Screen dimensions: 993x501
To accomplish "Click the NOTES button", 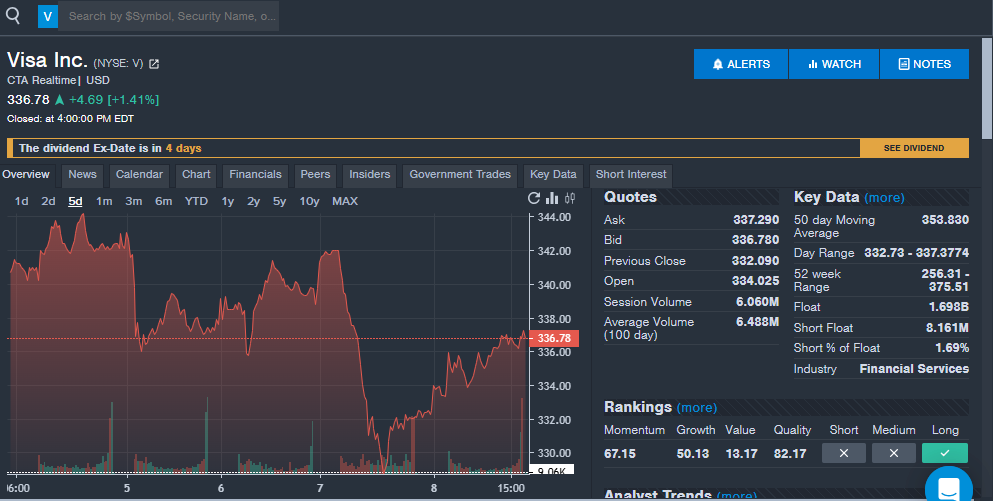I will coord(925,64).
